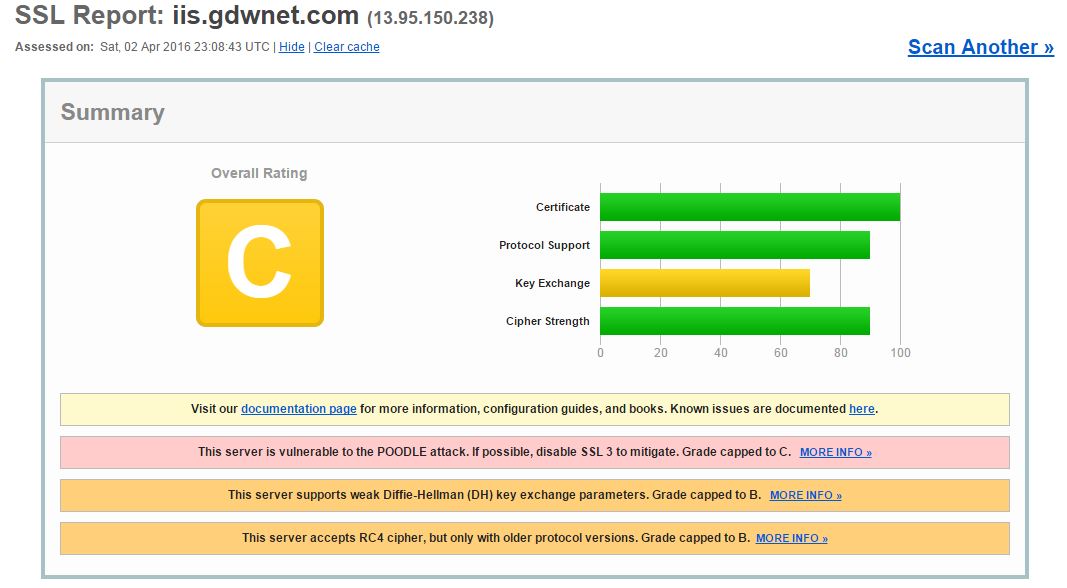The image size is (1067, 588).
Task: Follow the known issues 'here' link
Action: click(861, 409)
